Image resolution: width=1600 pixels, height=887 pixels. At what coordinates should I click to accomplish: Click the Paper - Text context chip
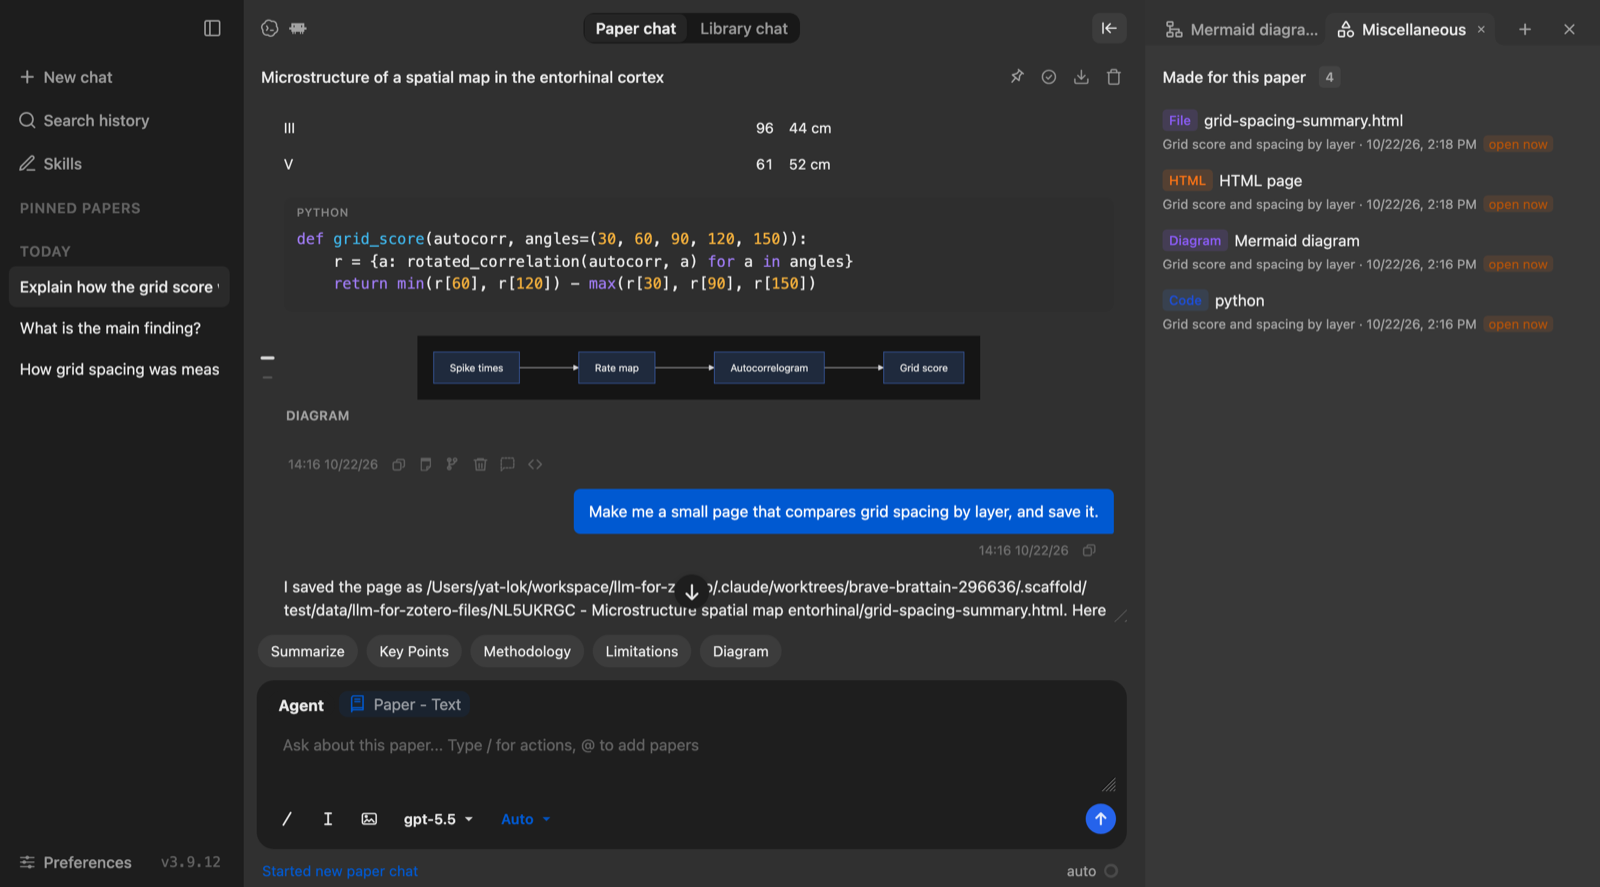[406, 705]
